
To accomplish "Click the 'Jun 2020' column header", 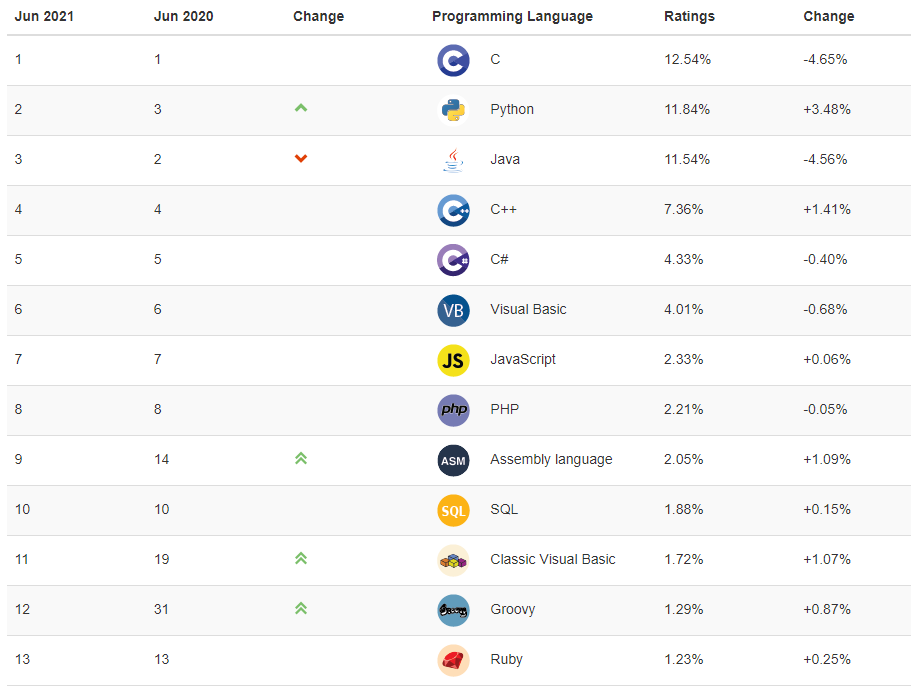I will pyautogui.click(x=184, y=16).
